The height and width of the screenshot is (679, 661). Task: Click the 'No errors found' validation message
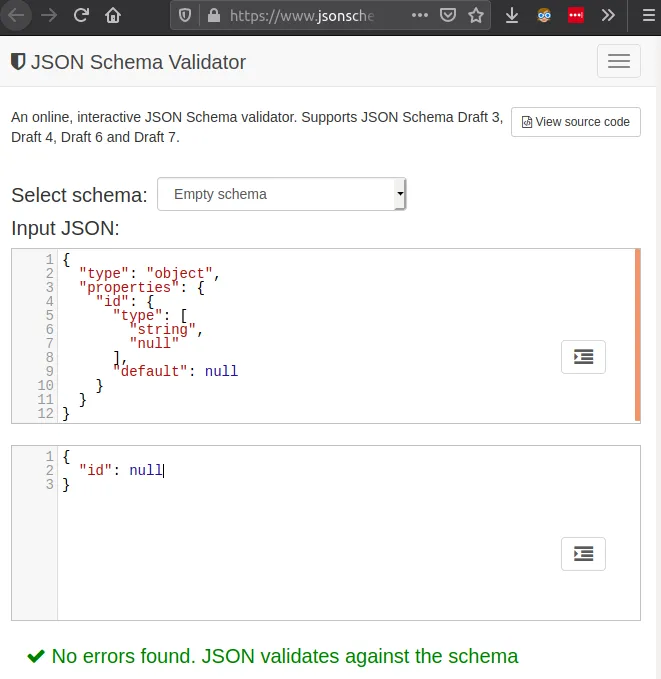(x=285, y=656)
